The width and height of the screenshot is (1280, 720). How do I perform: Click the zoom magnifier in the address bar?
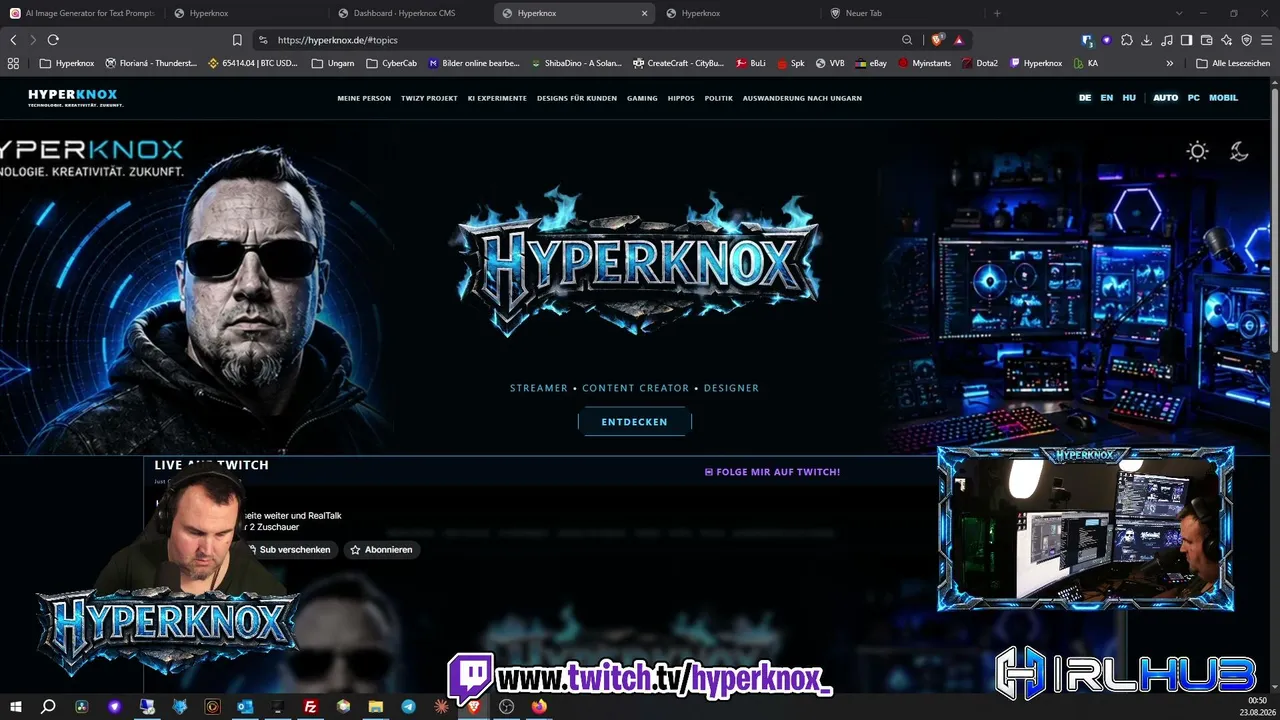pyautogui.click(x=907, y=40)
